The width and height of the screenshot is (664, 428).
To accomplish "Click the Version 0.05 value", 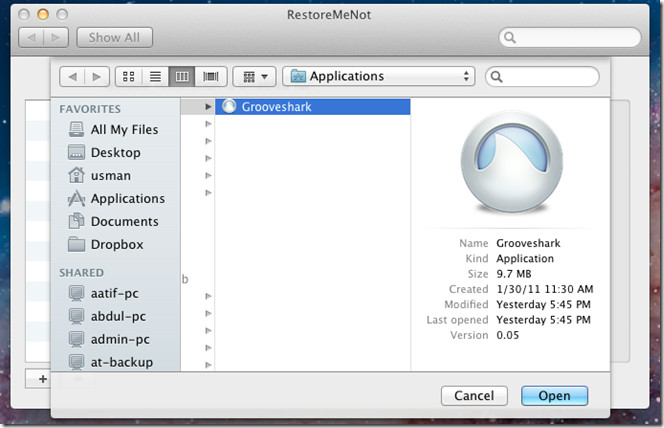I will pos(507,335).
